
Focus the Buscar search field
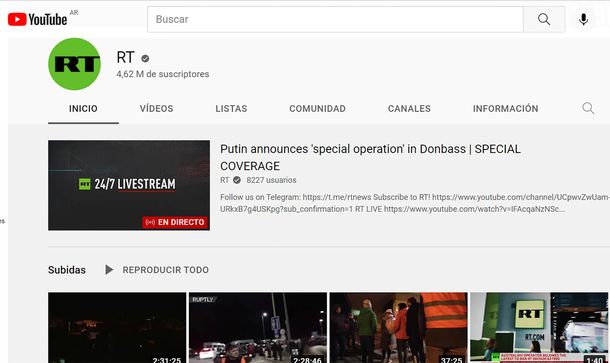point(335,19)
